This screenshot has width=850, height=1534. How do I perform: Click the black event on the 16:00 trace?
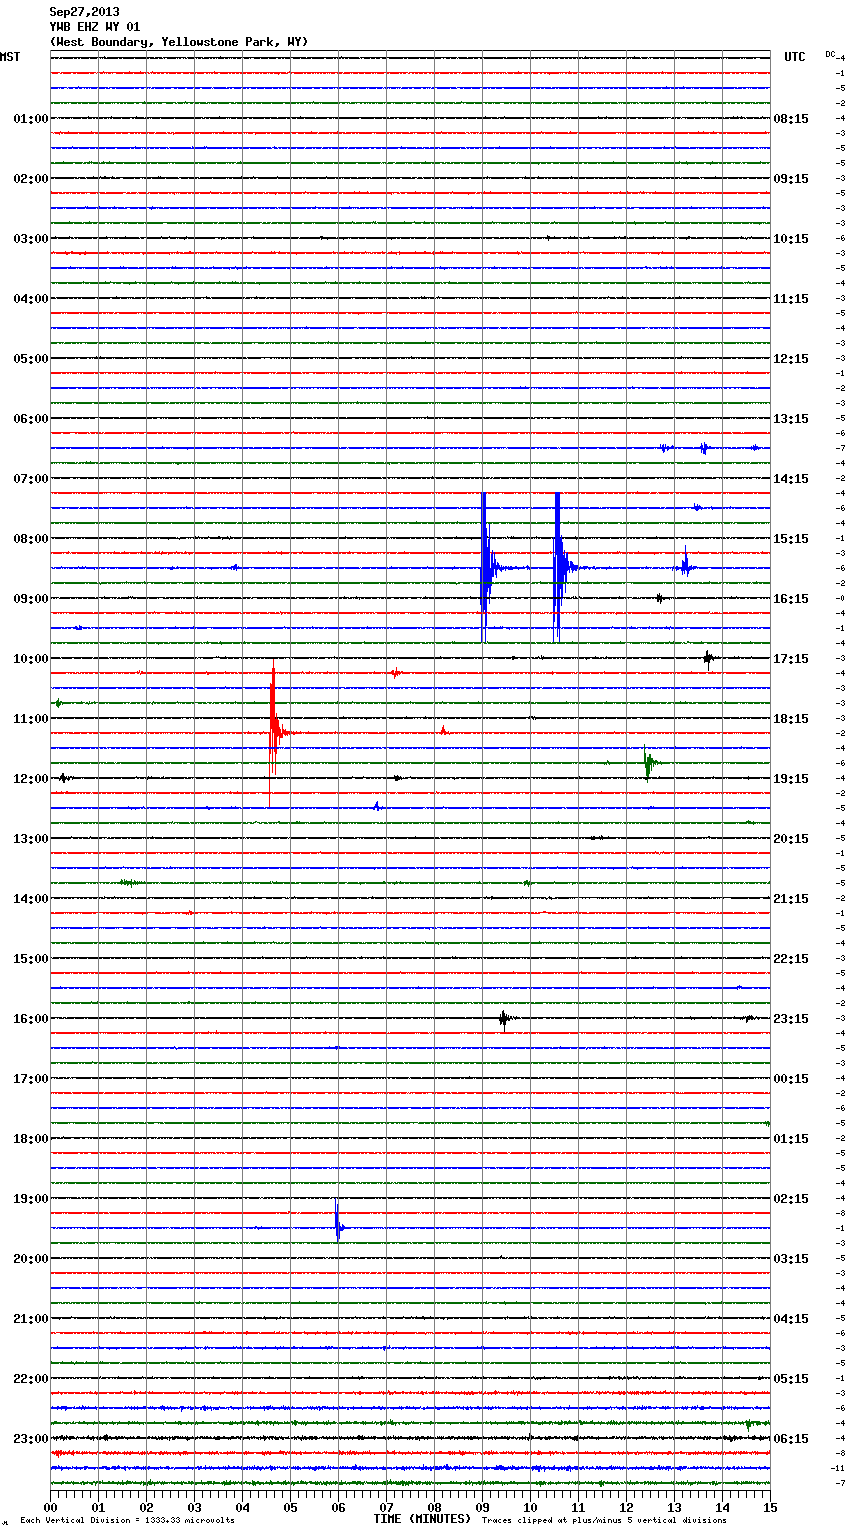504,1019
